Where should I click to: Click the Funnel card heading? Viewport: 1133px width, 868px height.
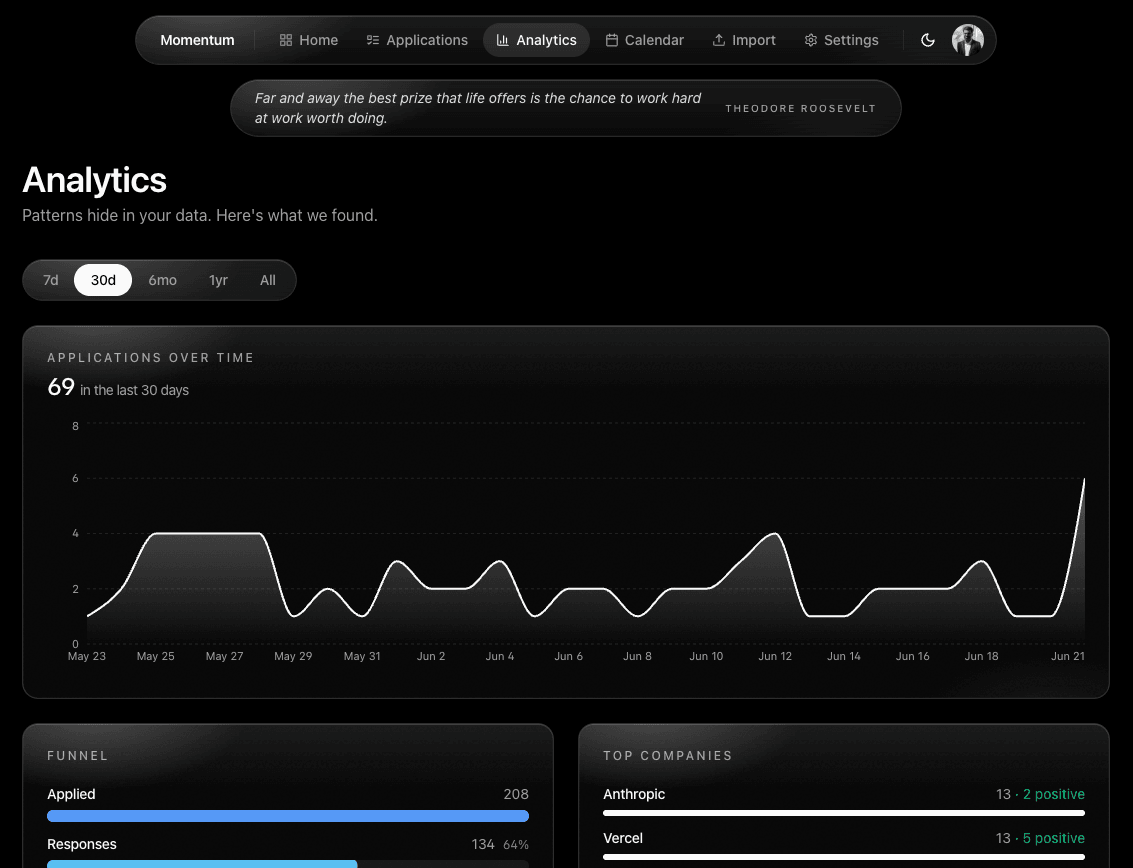click(x=77, y=756)
